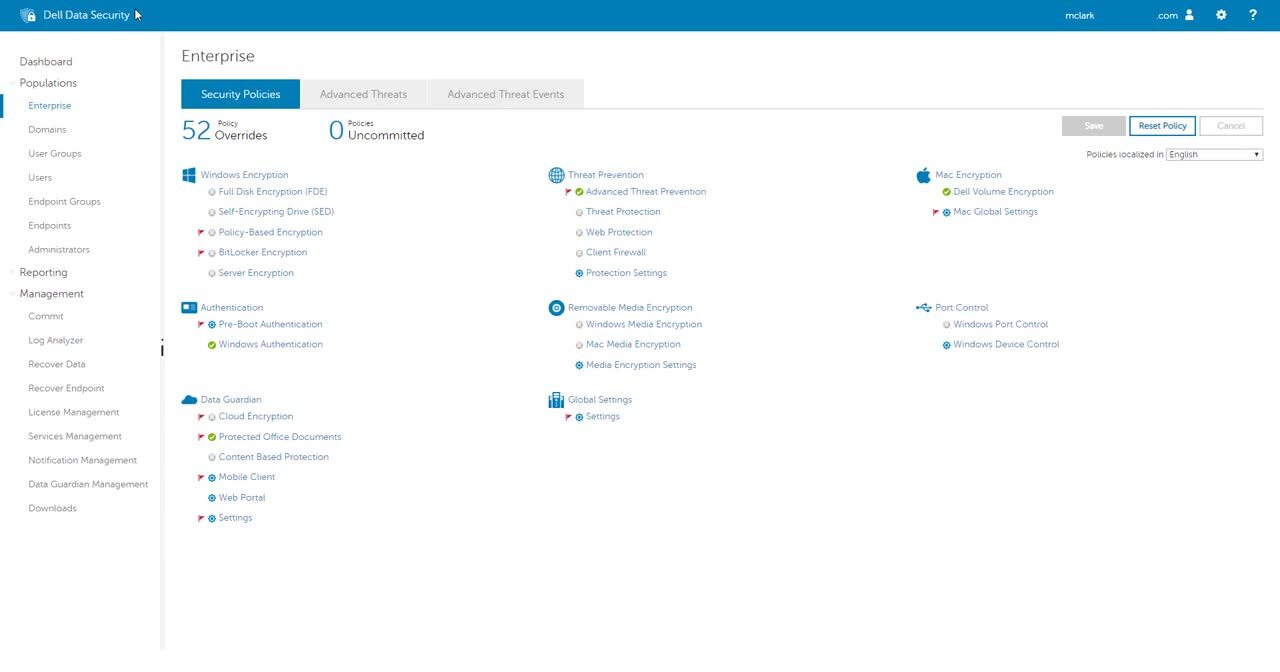Switch to the Security Policies tab
The width and height of the screenshot is (1280, 672).
click(x=240, y=94)
